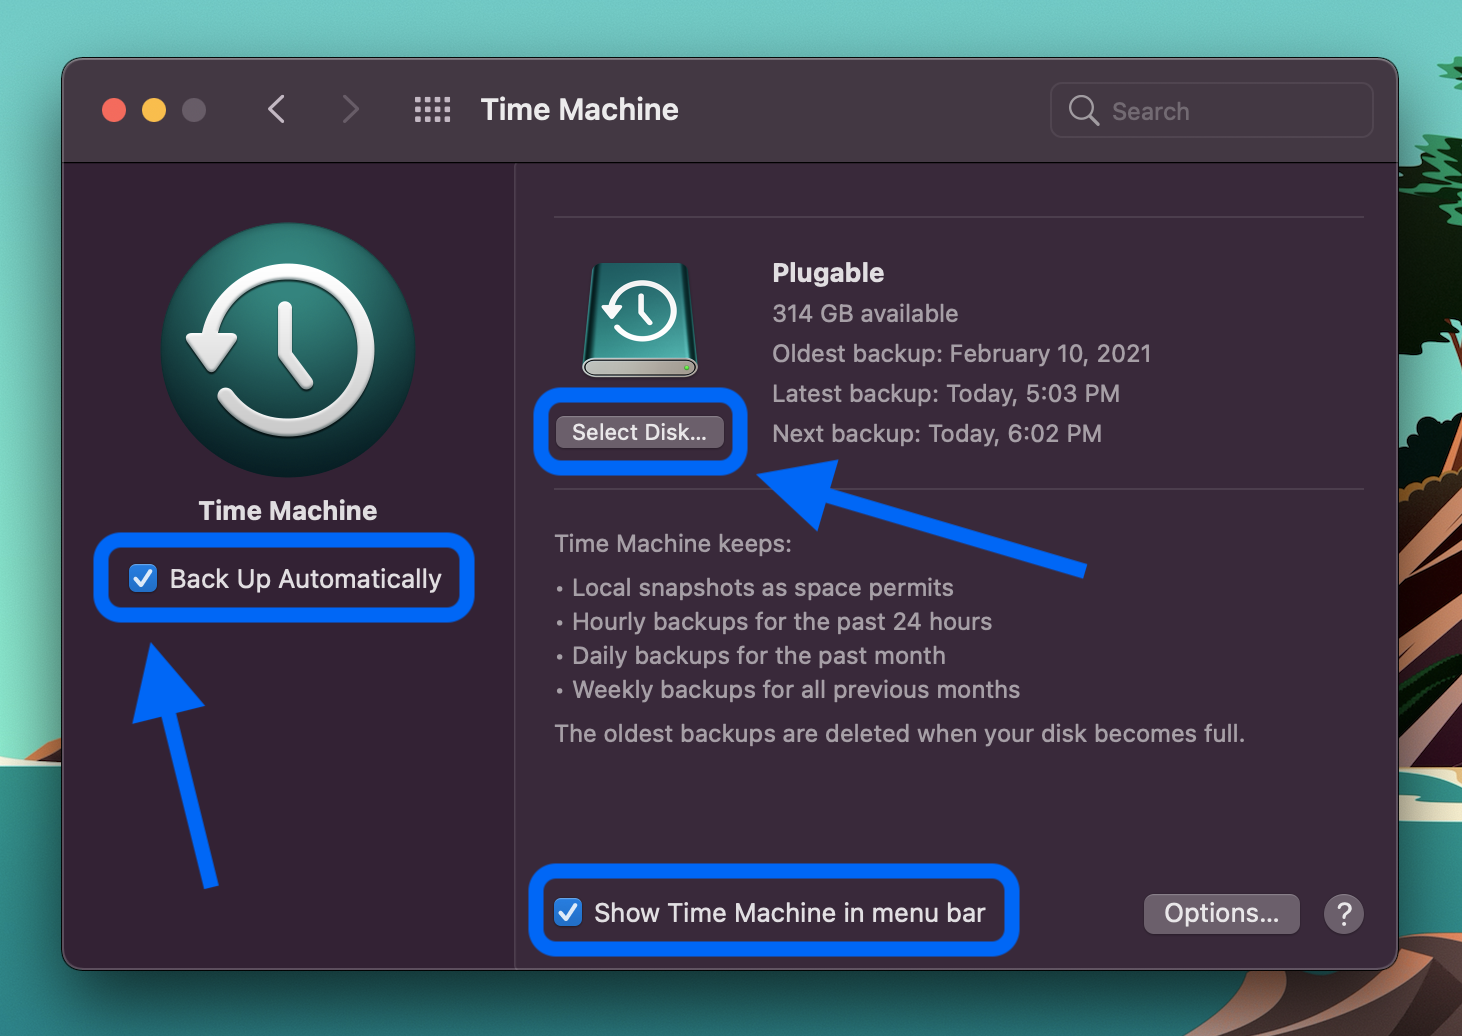Click the Next backup schedule entry
Image resolution: width=1462 pixels, height=1036 pixels.
[937, 433]
